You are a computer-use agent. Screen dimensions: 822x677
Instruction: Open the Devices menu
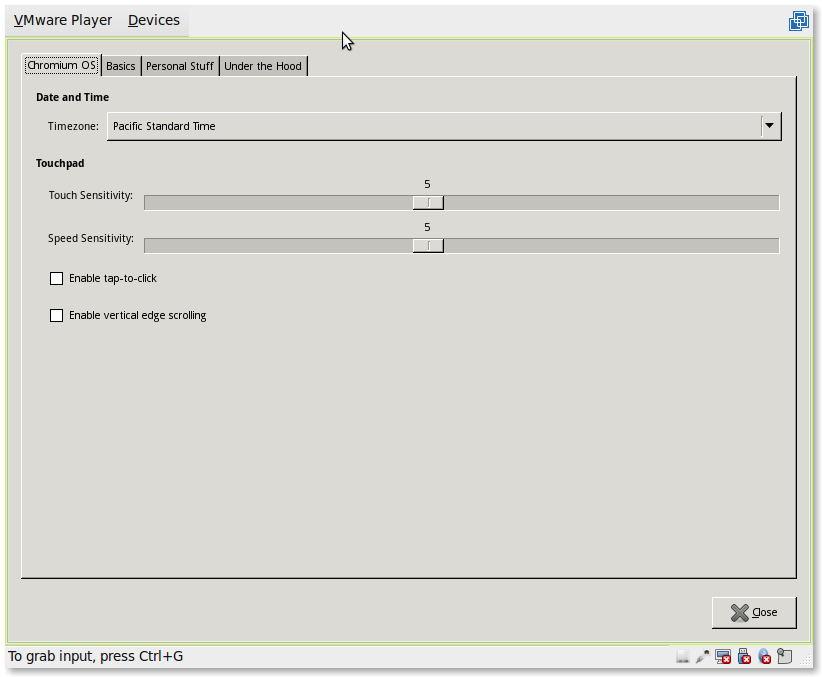(154, 20)
